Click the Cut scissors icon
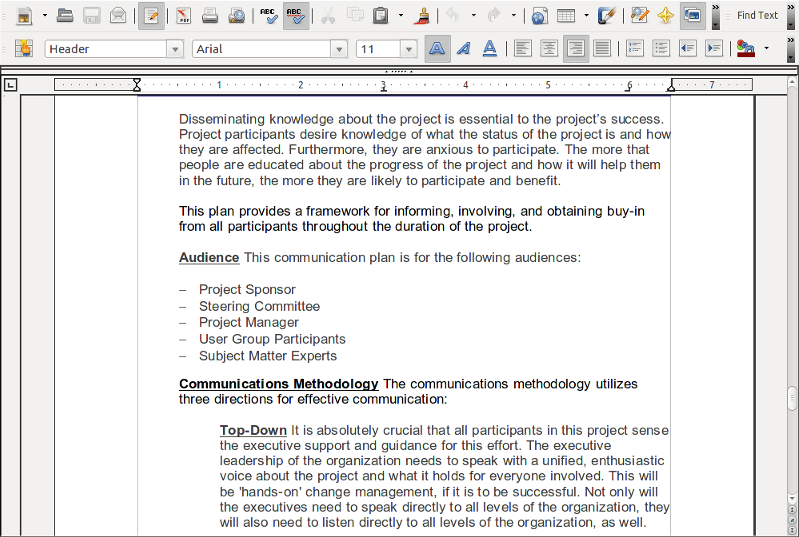Screen dimensions: 799x537 coord(328,16)
